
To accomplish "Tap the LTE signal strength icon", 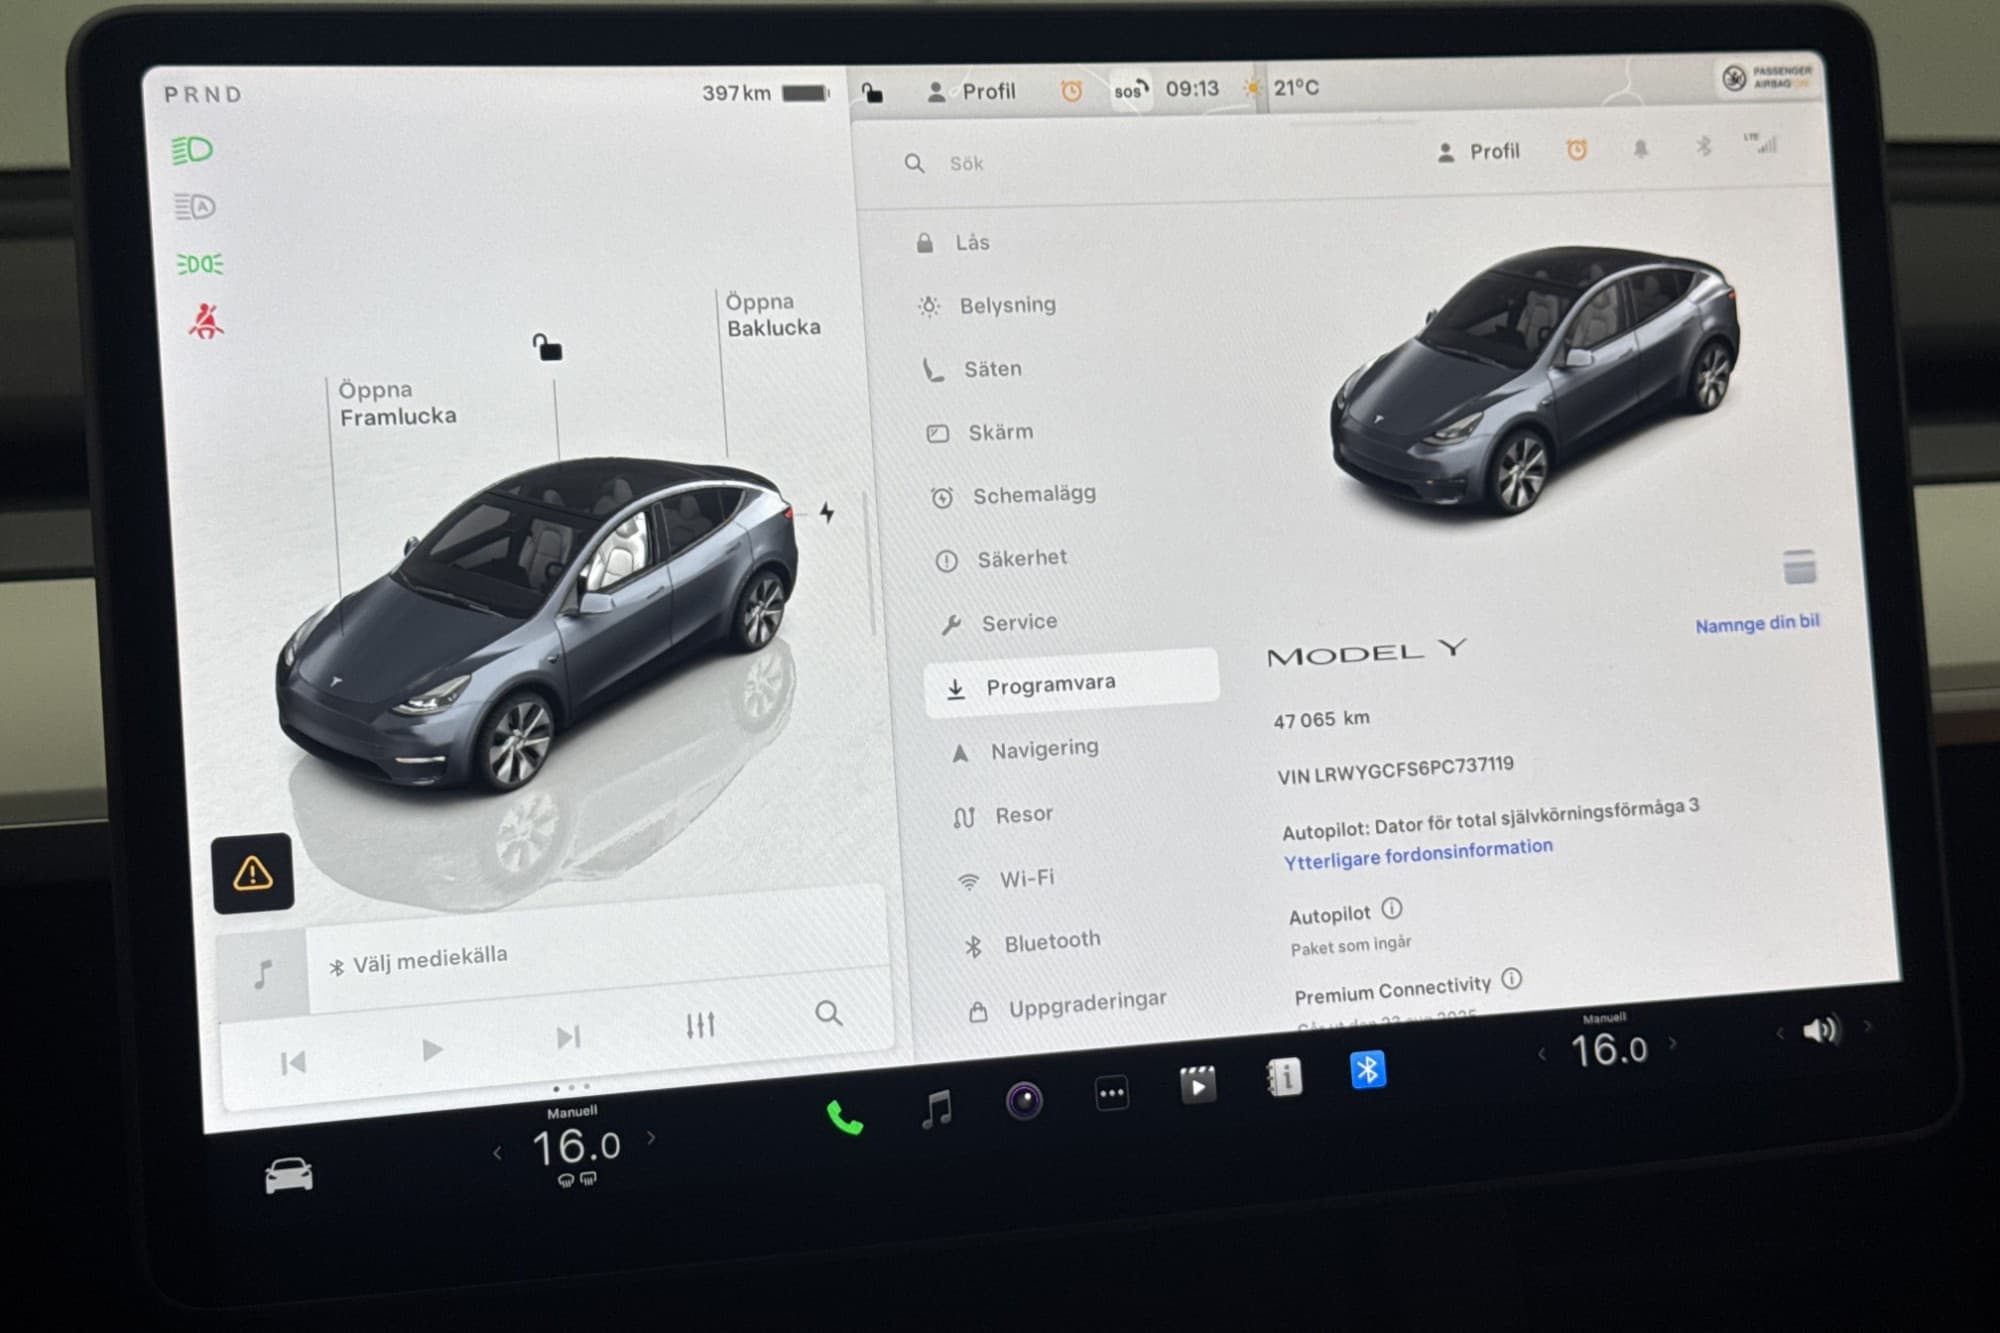I will pyautogui.click(x=1761, y=144).
